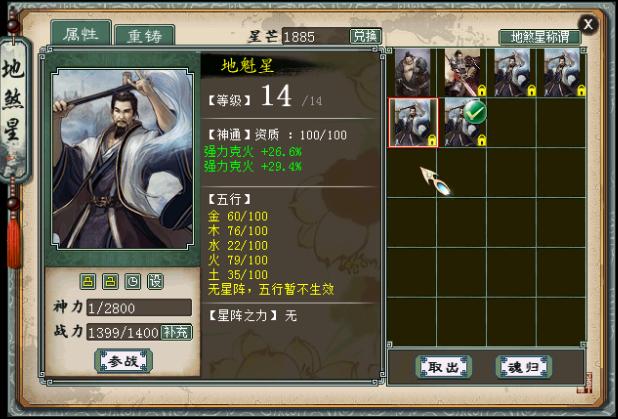This screenshot has height=419, width=618.
Task: Click the 补充 replenish button
Action: click(x=176, y=332)
